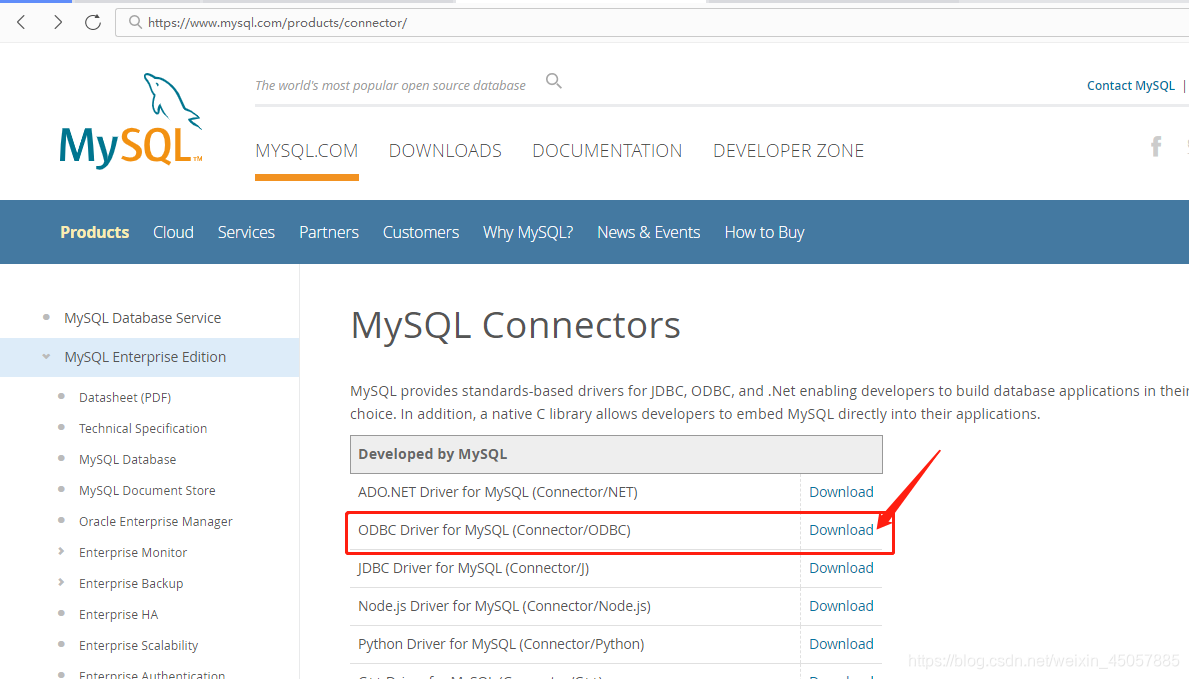Open the How to Buy menu item
1189x679 pixels.
pyautogui.click(x=764, y=232)
